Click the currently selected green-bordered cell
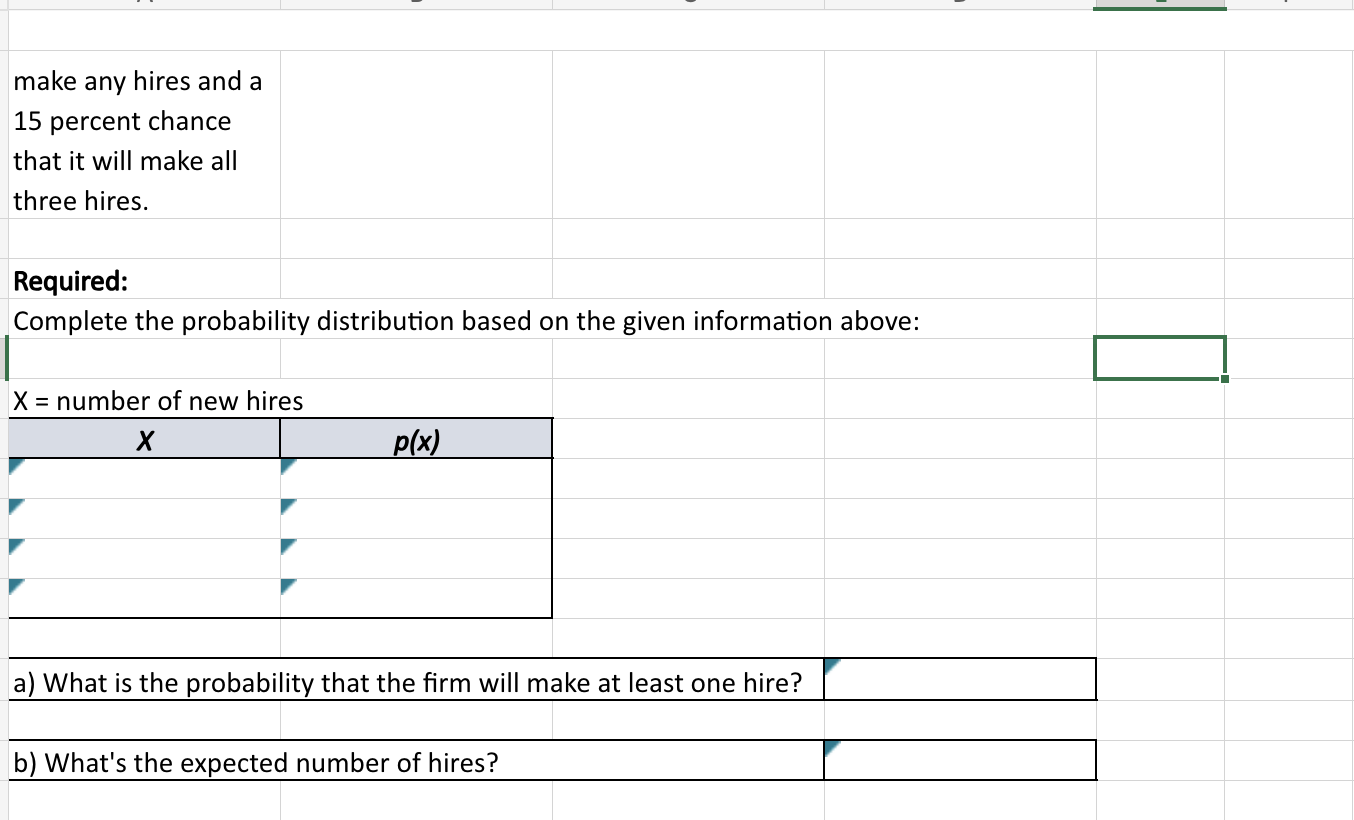 pyautogui.click(x=1160, y=357)
